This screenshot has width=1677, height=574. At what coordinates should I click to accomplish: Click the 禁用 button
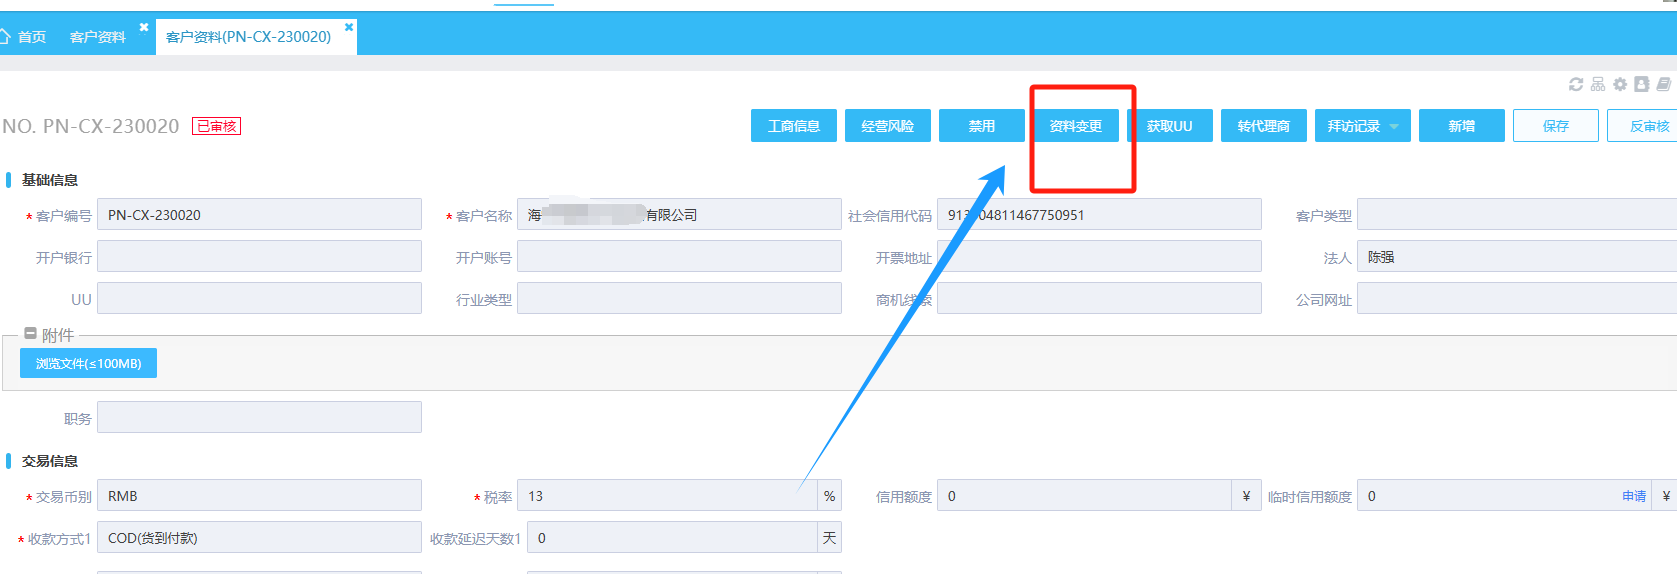pos(982,126)
